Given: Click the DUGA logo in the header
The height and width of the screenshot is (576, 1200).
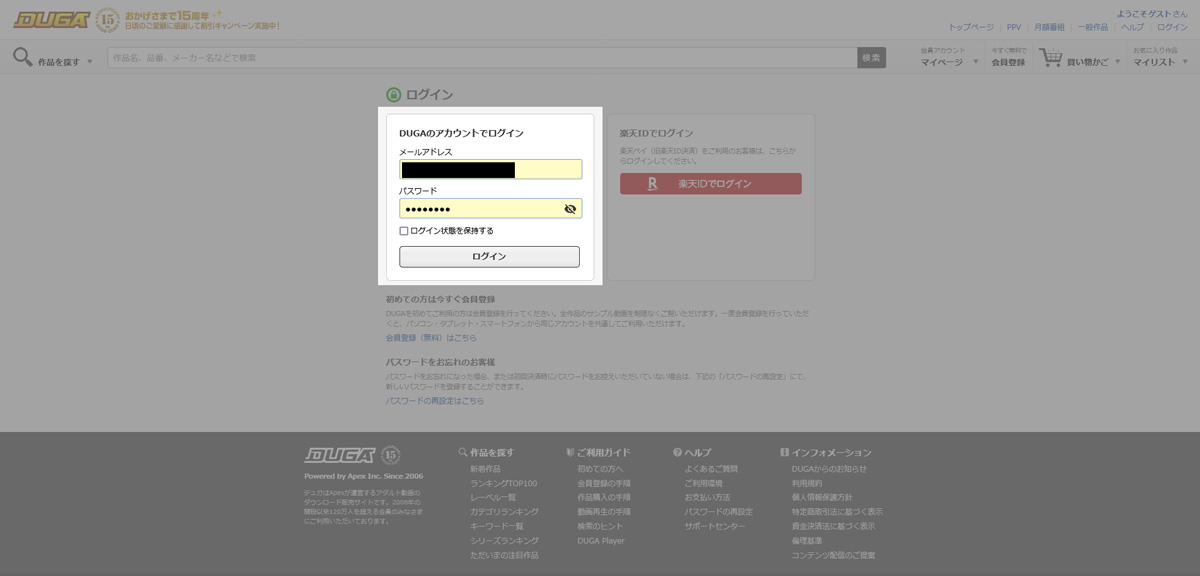Looking at the screenshot, I should [52, 20].
